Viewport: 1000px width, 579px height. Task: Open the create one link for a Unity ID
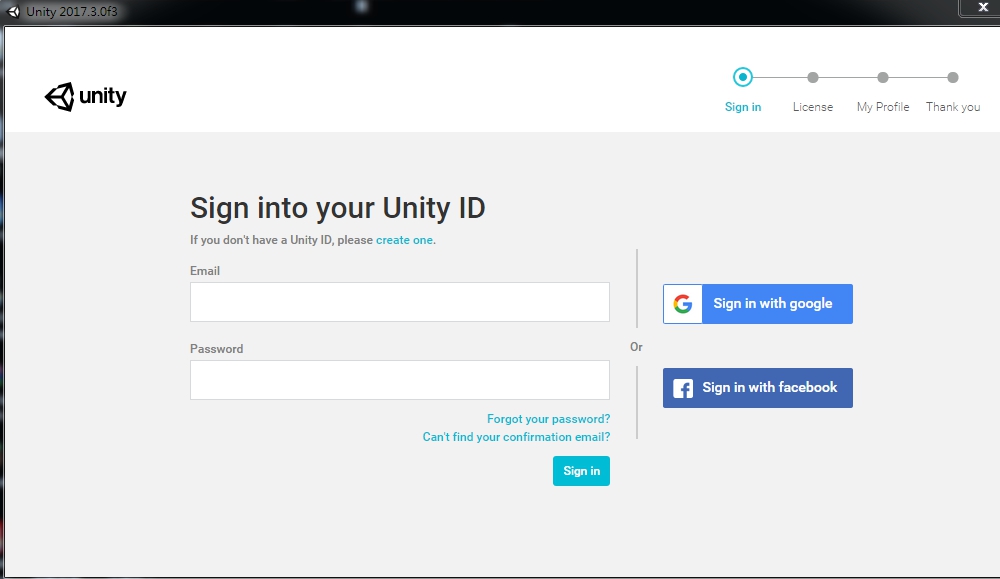[x=404, y=240]
